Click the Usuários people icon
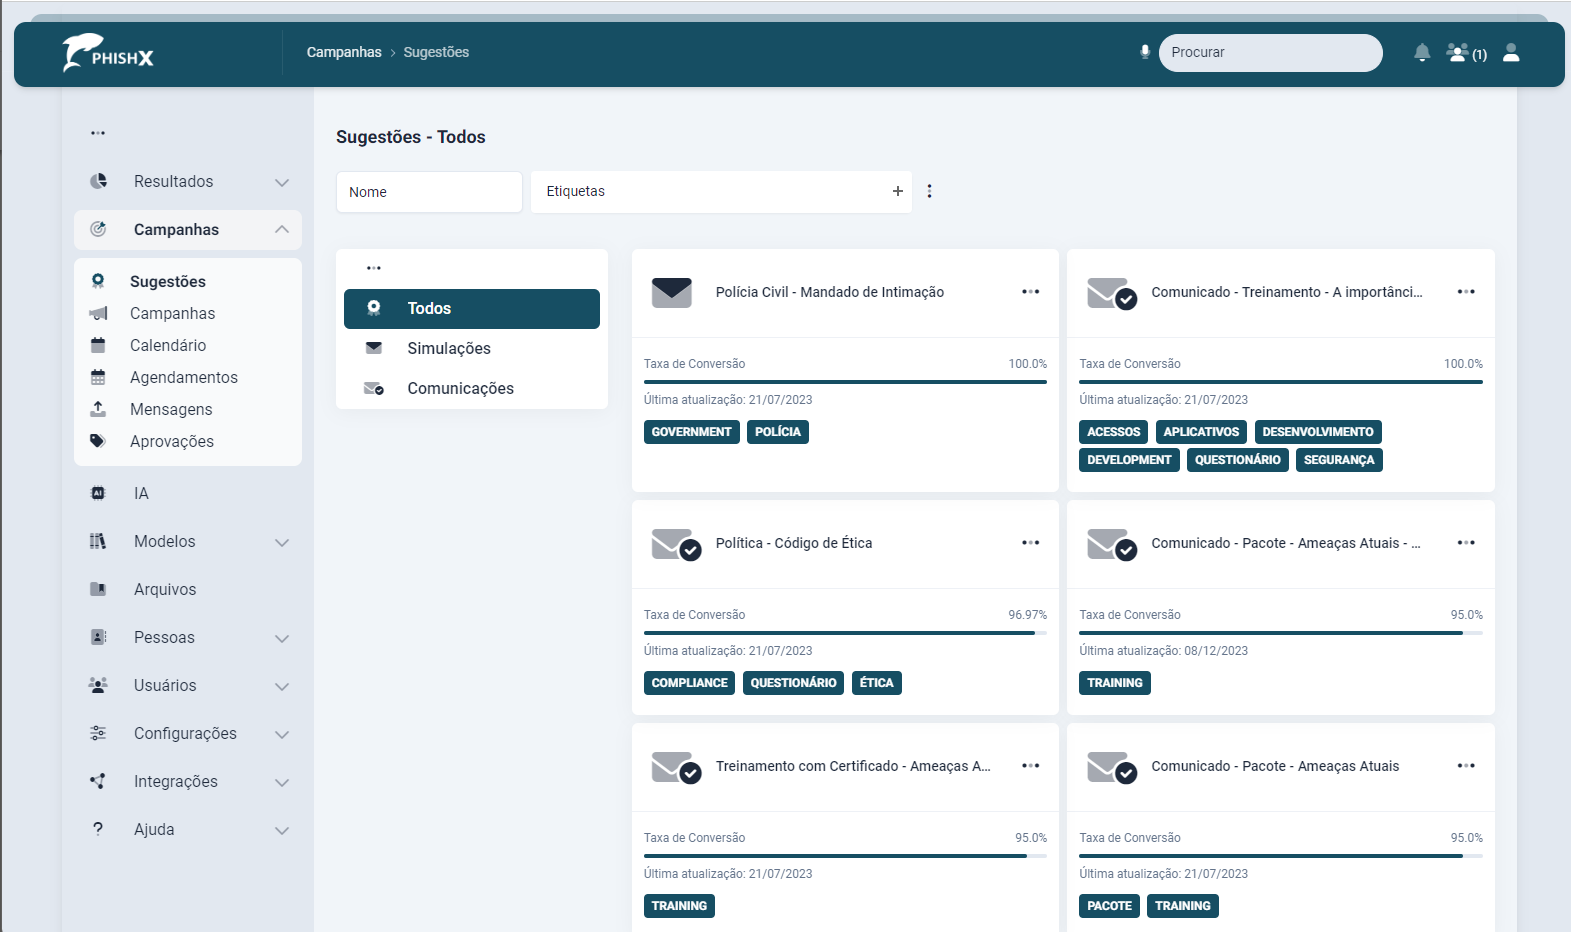This screenshot has height=932, width=1571. 98,685
